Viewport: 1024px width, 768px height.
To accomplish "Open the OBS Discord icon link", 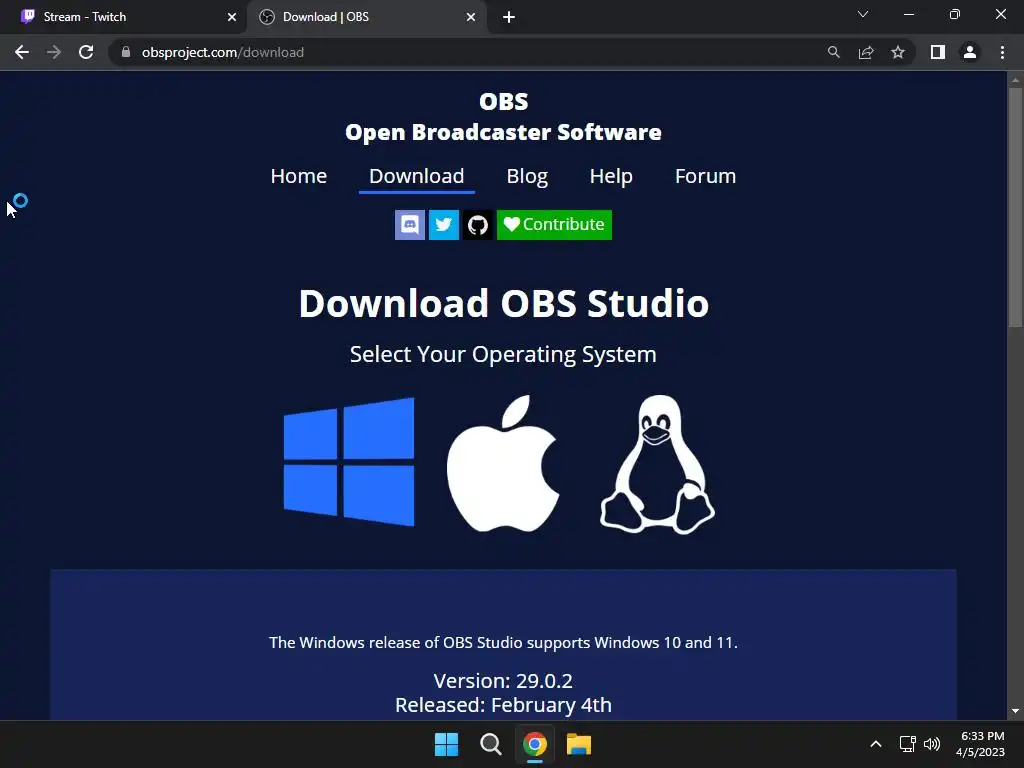I will tap(410, 225).
